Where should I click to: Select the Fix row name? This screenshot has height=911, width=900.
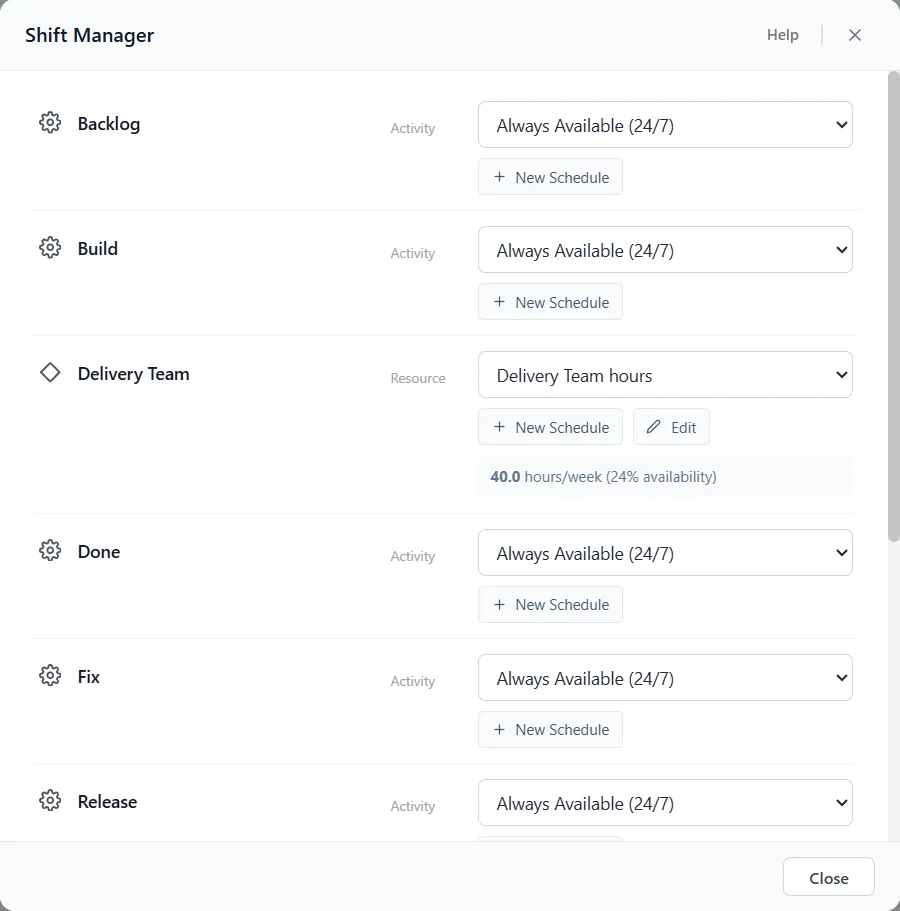pos(88,676)
